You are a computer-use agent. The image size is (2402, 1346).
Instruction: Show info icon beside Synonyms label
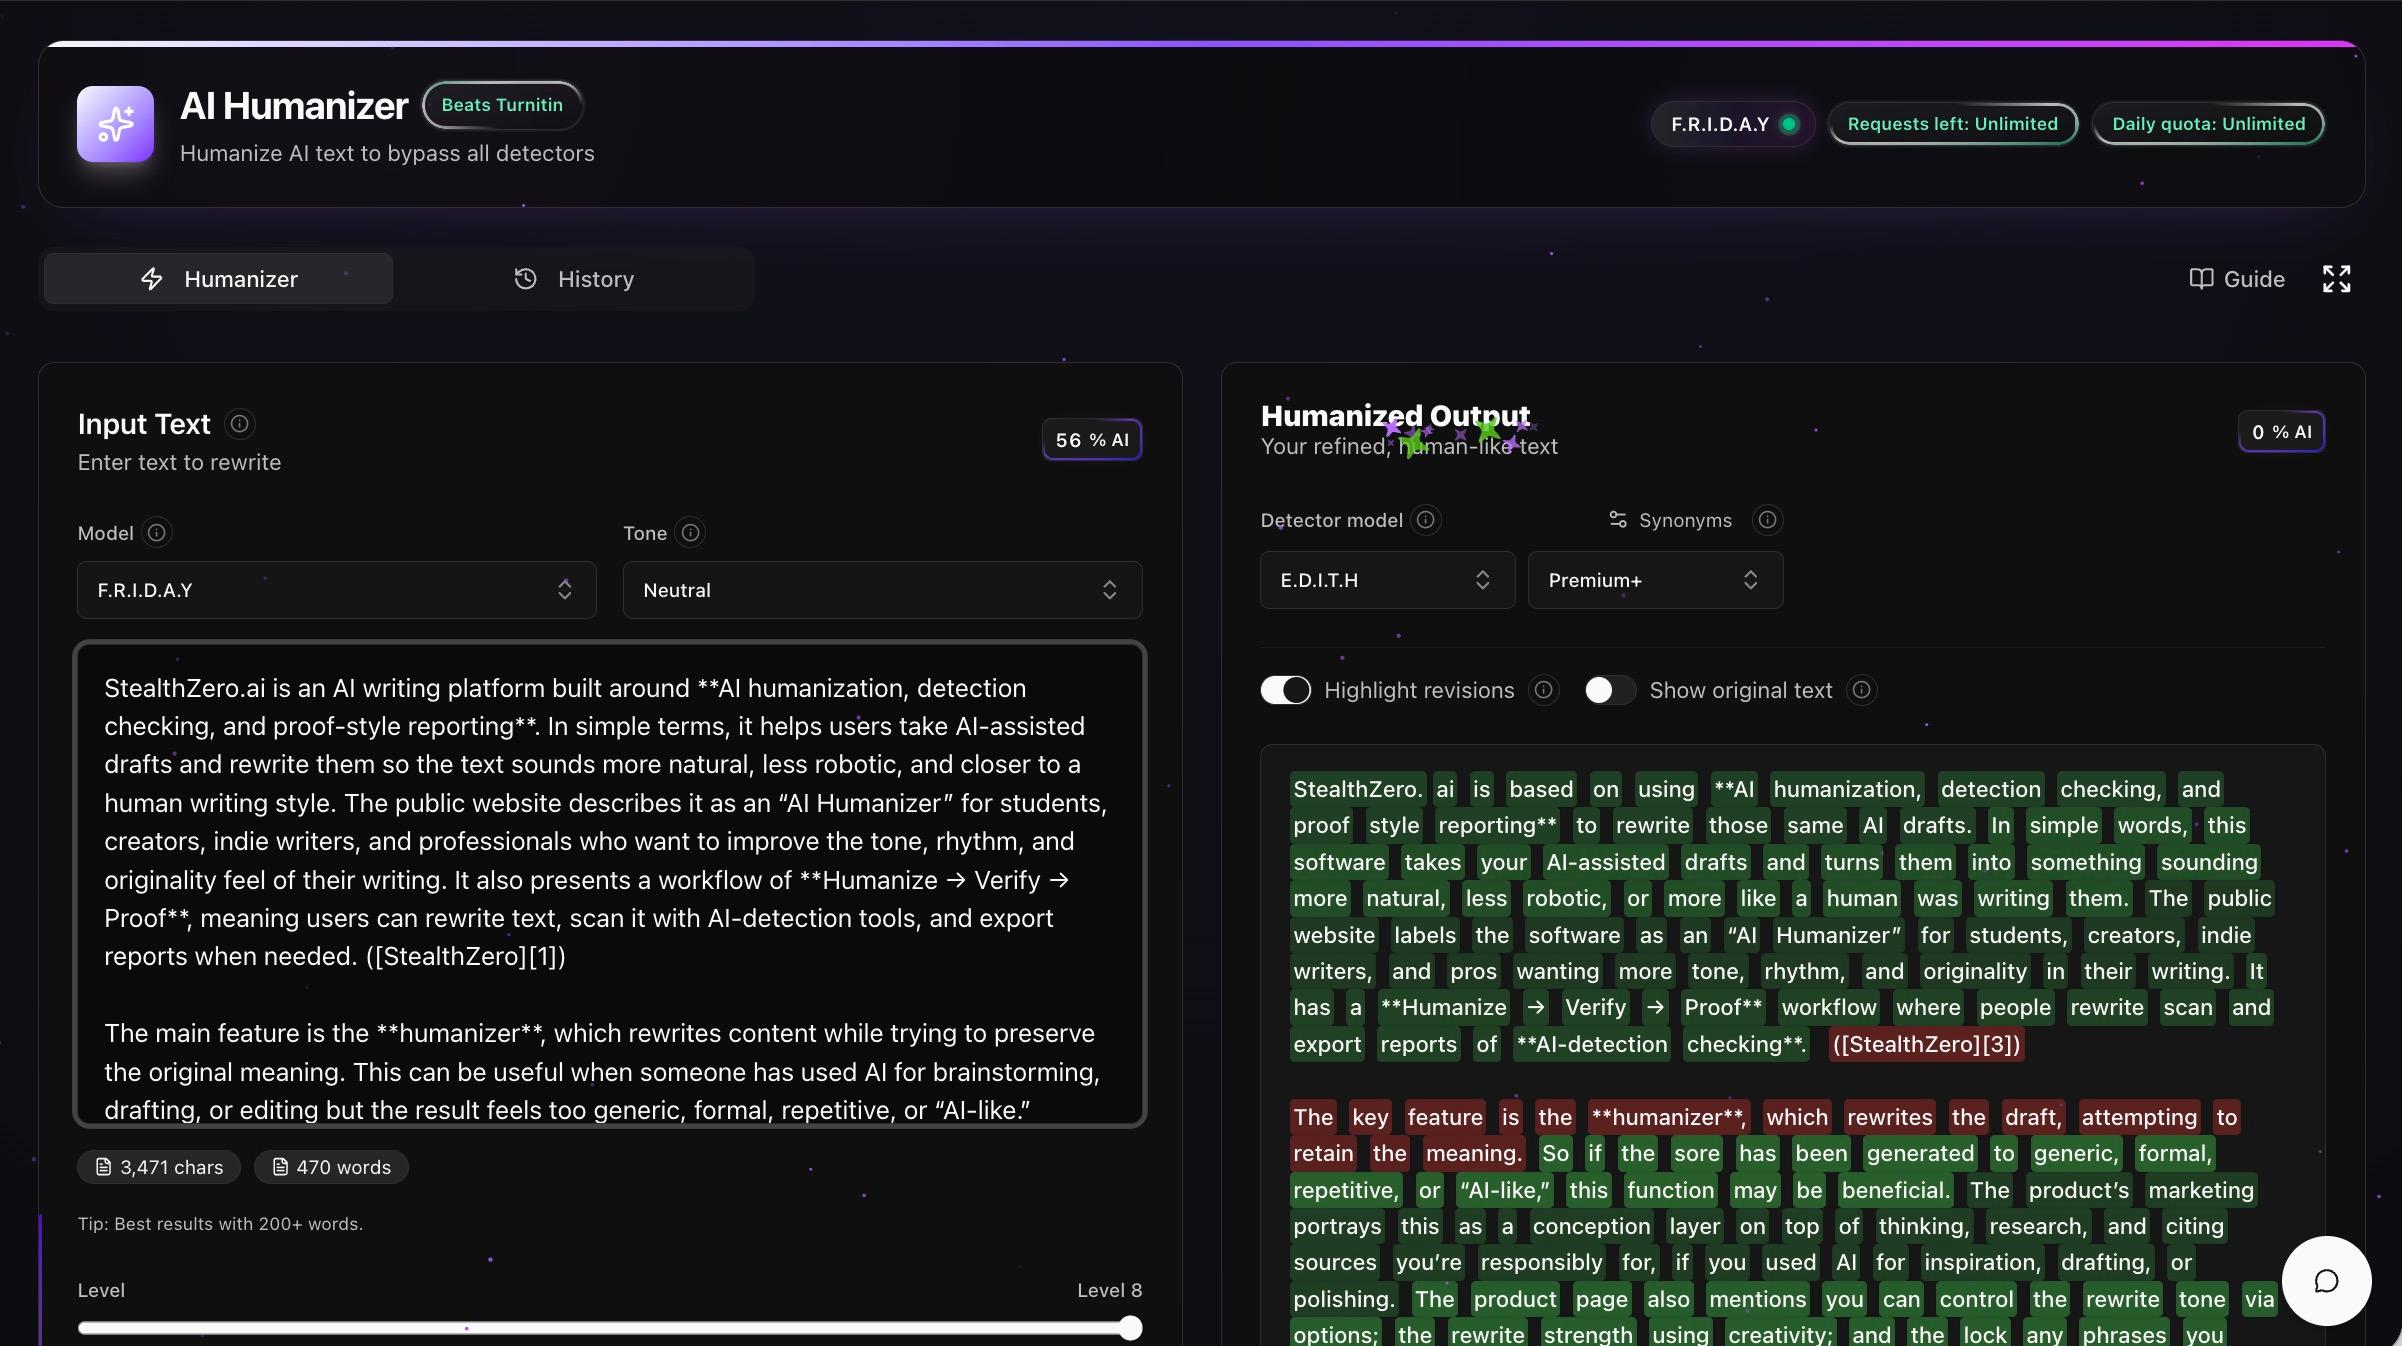tap(1767, 520)
